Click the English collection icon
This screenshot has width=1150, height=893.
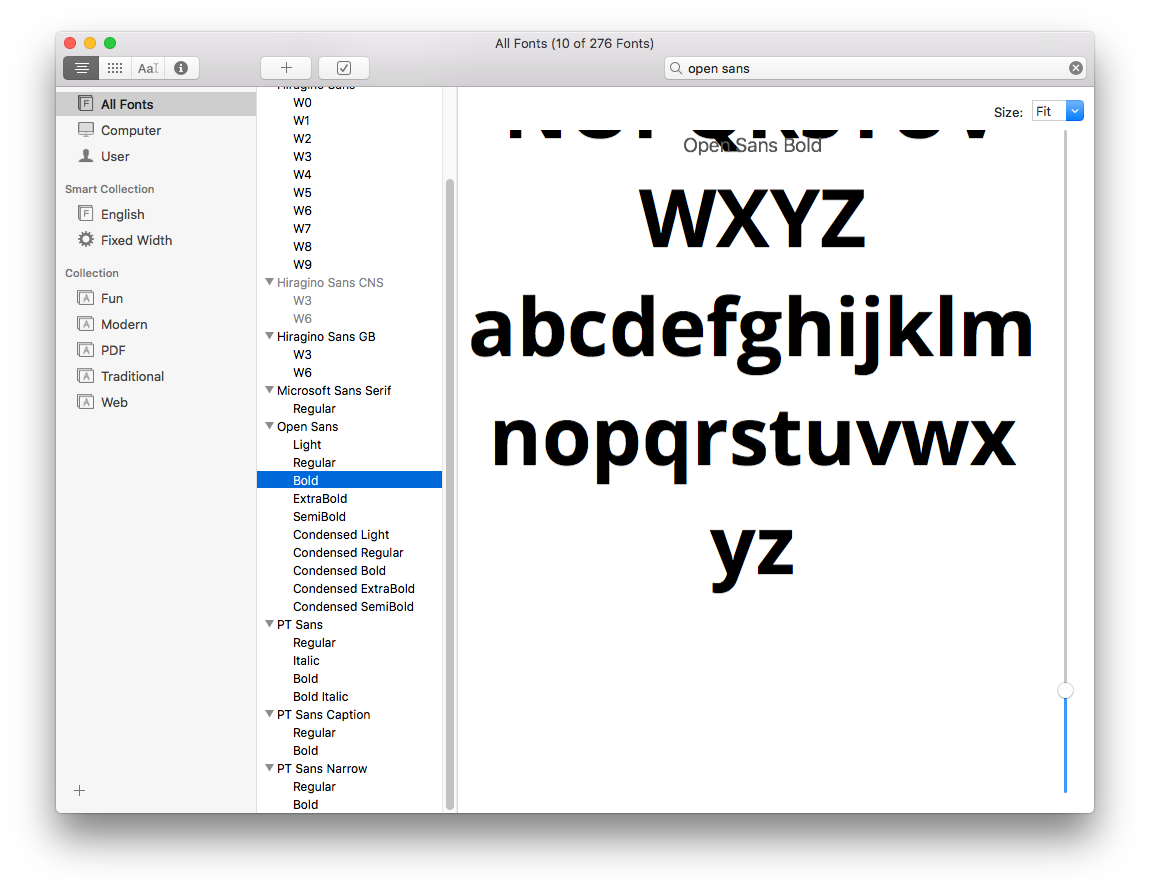click(x=86, y=213)
